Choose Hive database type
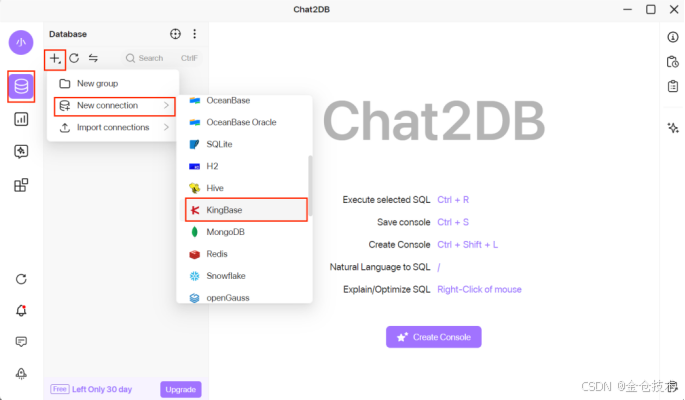 tap(244, 188)
